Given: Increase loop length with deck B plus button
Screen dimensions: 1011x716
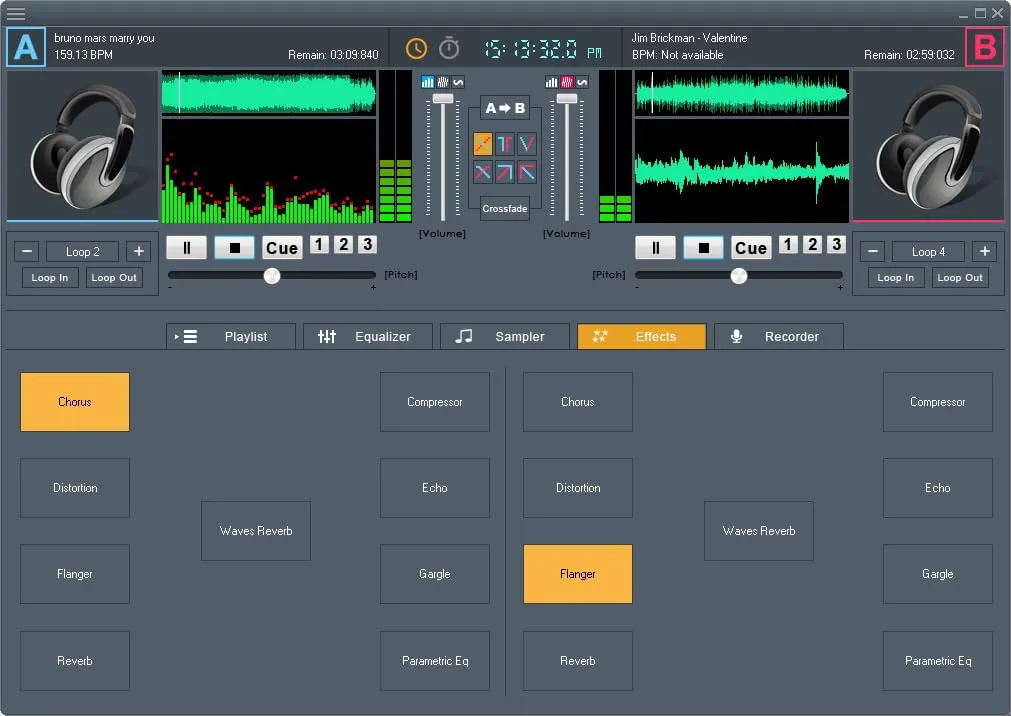Looking at the screenshot, I should click(984, 251).
